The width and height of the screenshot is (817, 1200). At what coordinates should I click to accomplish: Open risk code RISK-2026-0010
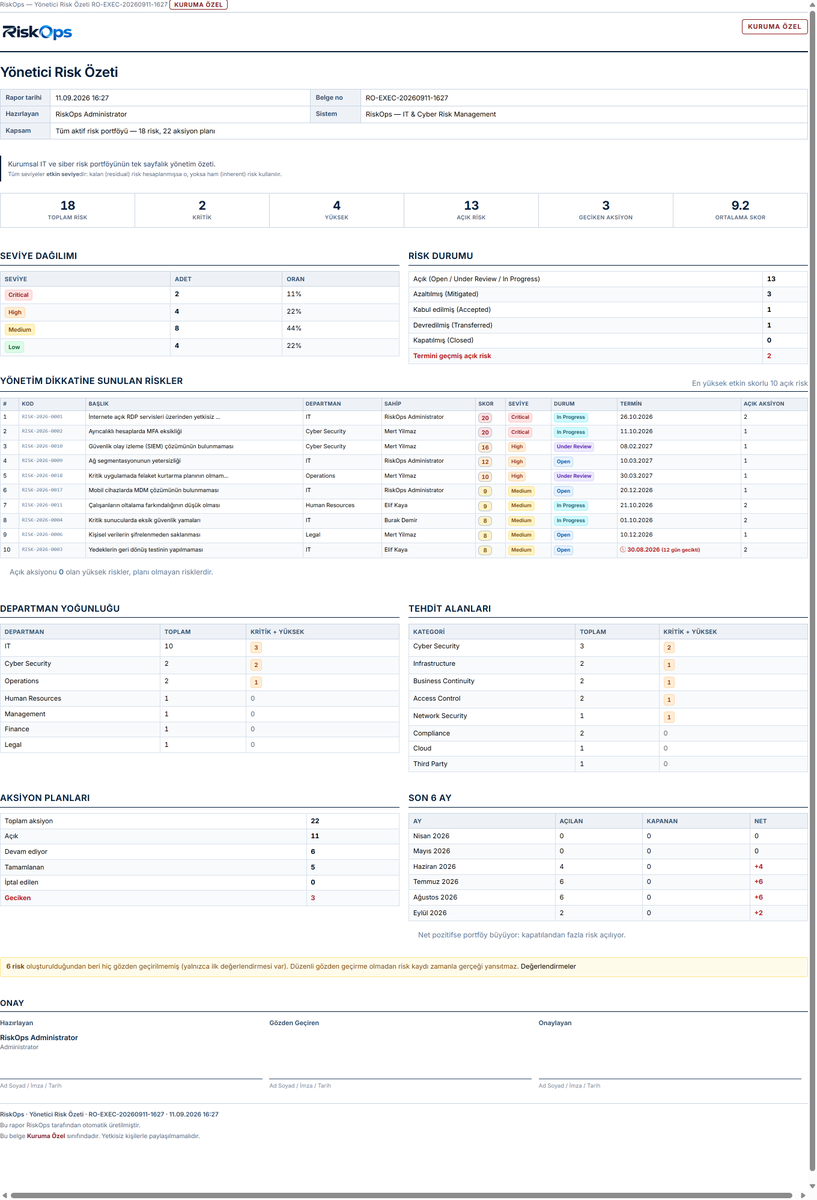point(42,446)
